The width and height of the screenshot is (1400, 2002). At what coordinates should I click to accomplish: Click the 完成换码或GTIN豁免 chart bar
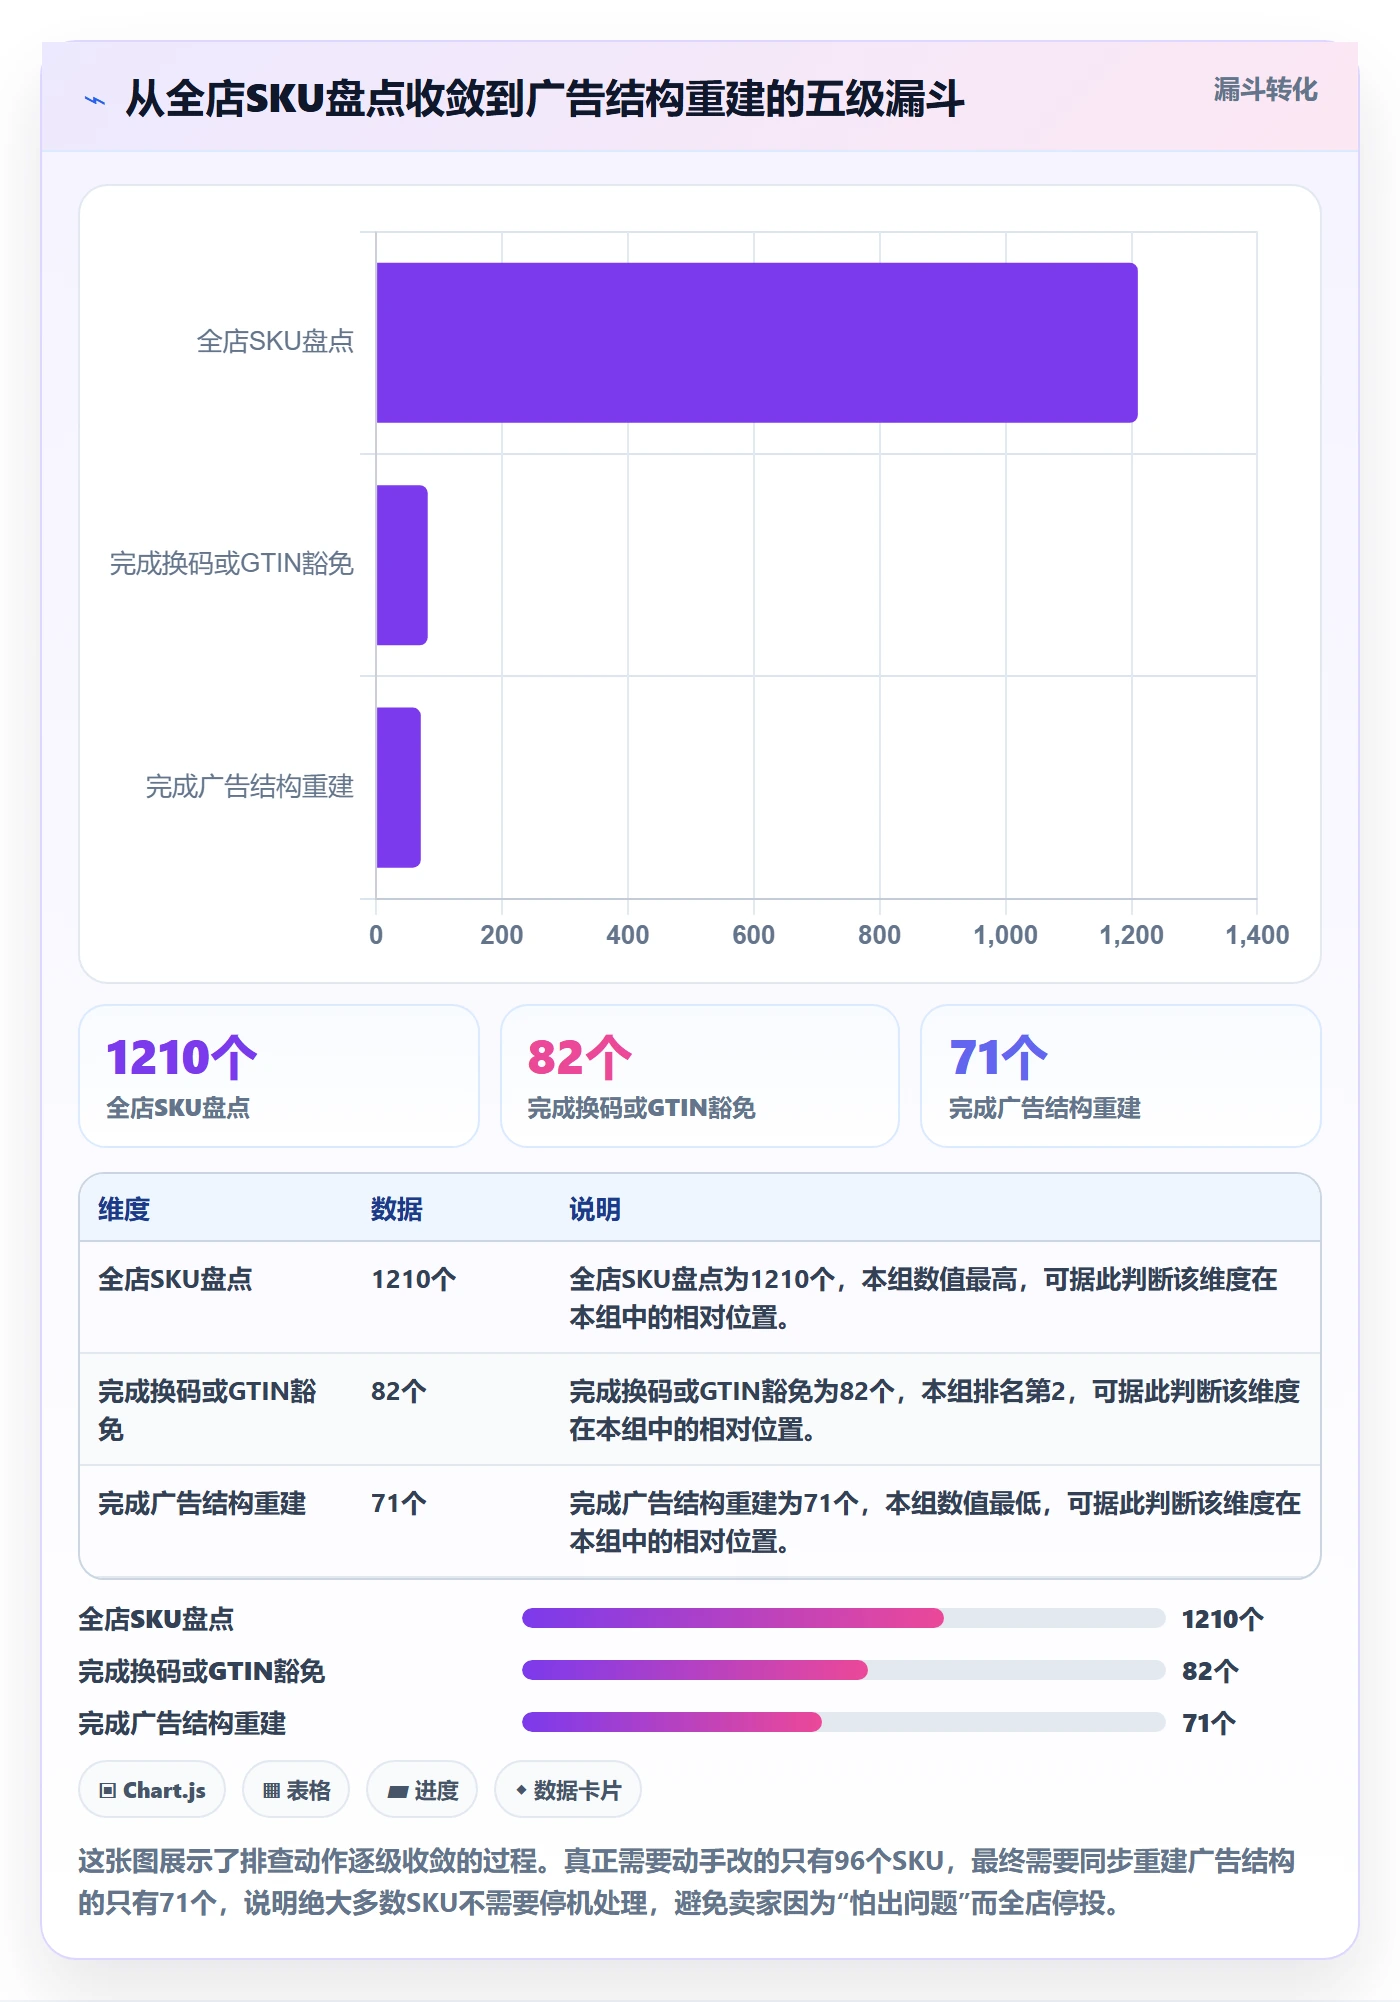click(x=402, y=565)
